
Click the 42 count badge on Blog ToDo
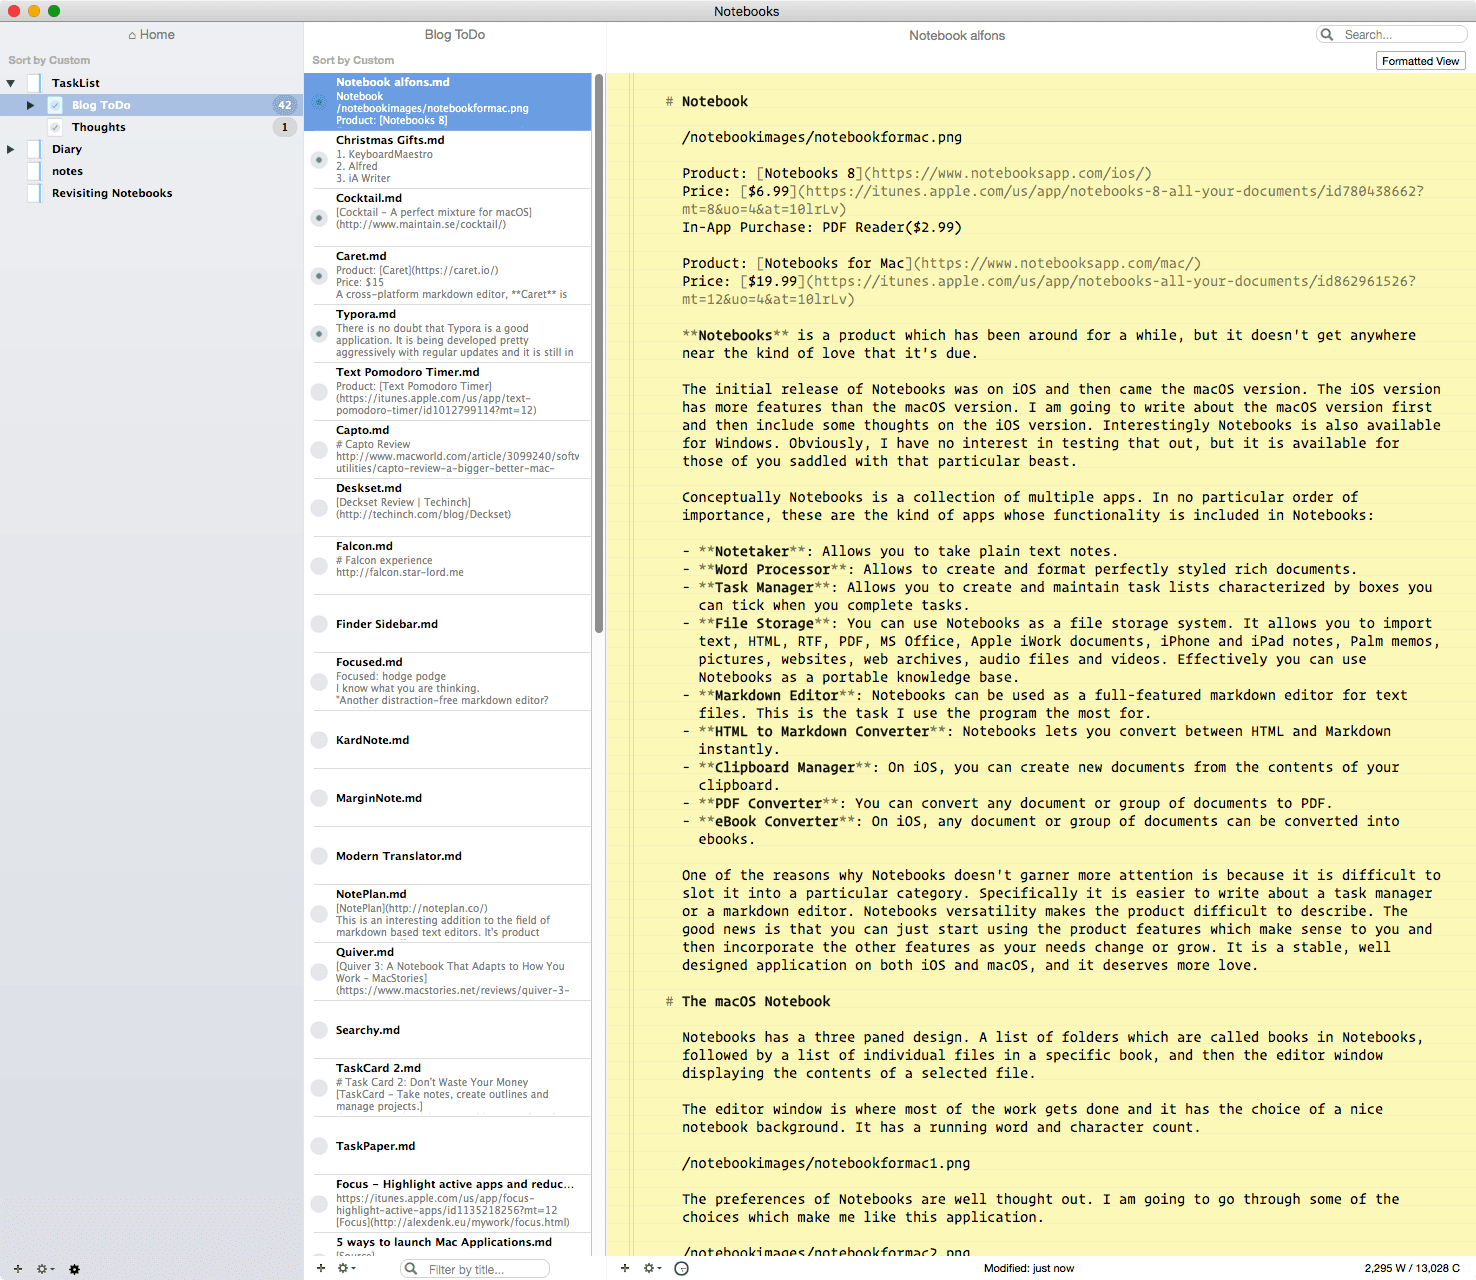coord(285,105)
